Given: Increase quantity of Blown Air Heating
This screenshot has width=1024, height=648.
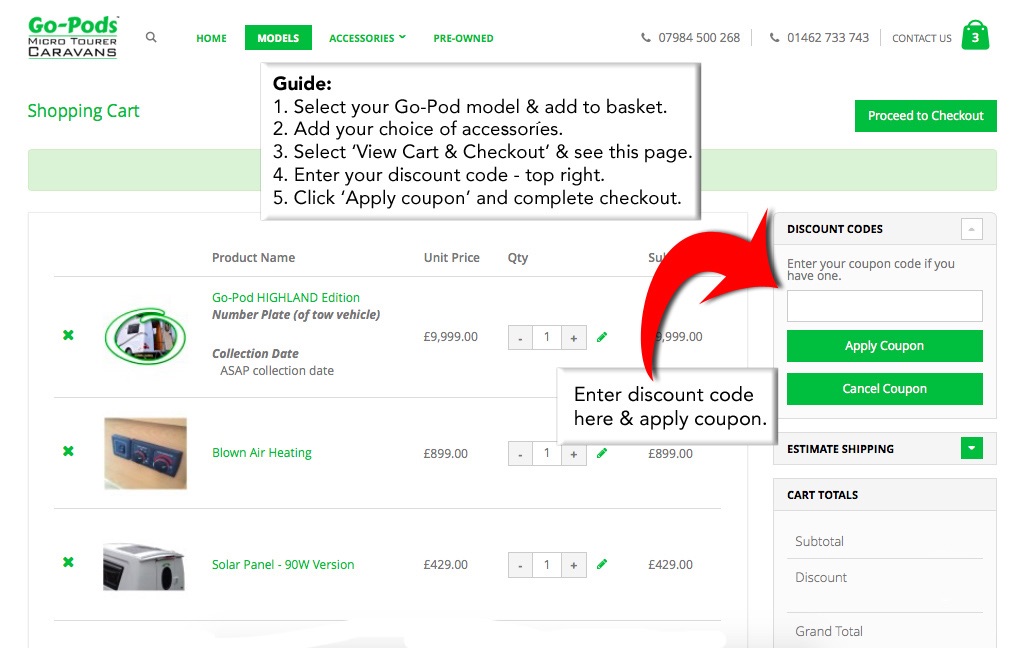Looking at the screenshot, I should [573, 453].
